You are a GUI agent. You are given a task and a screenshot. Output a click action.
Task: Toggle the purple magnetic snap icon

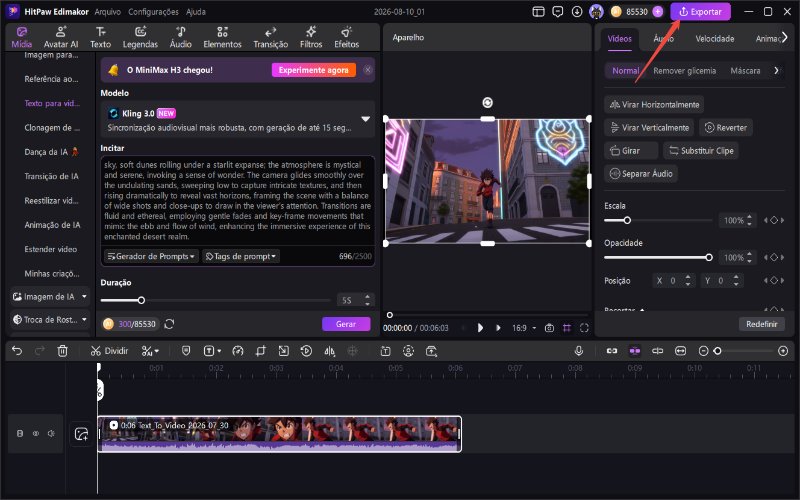coord(635,351)
